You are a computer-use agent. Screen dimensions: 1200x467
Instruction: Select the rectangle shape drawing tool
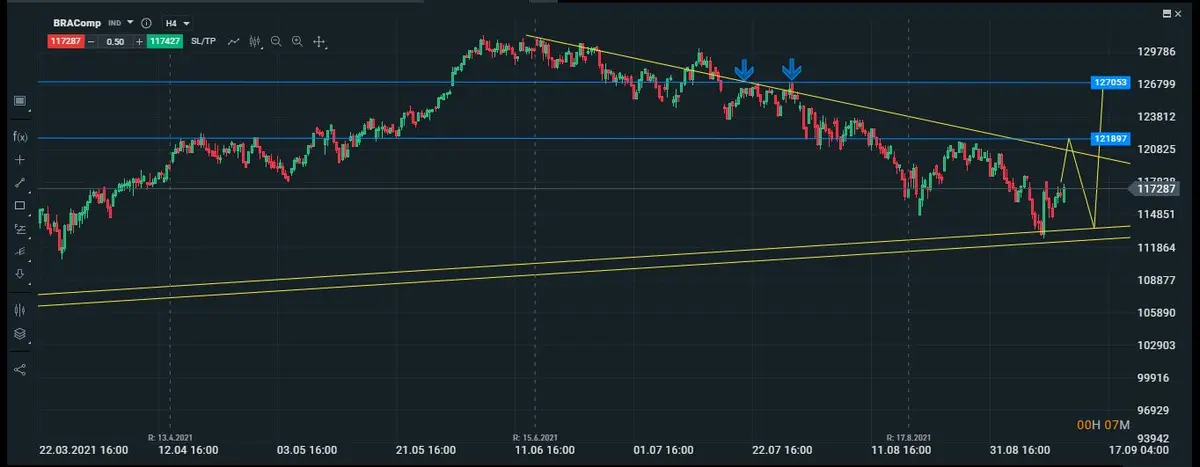[x=20, y=205]
